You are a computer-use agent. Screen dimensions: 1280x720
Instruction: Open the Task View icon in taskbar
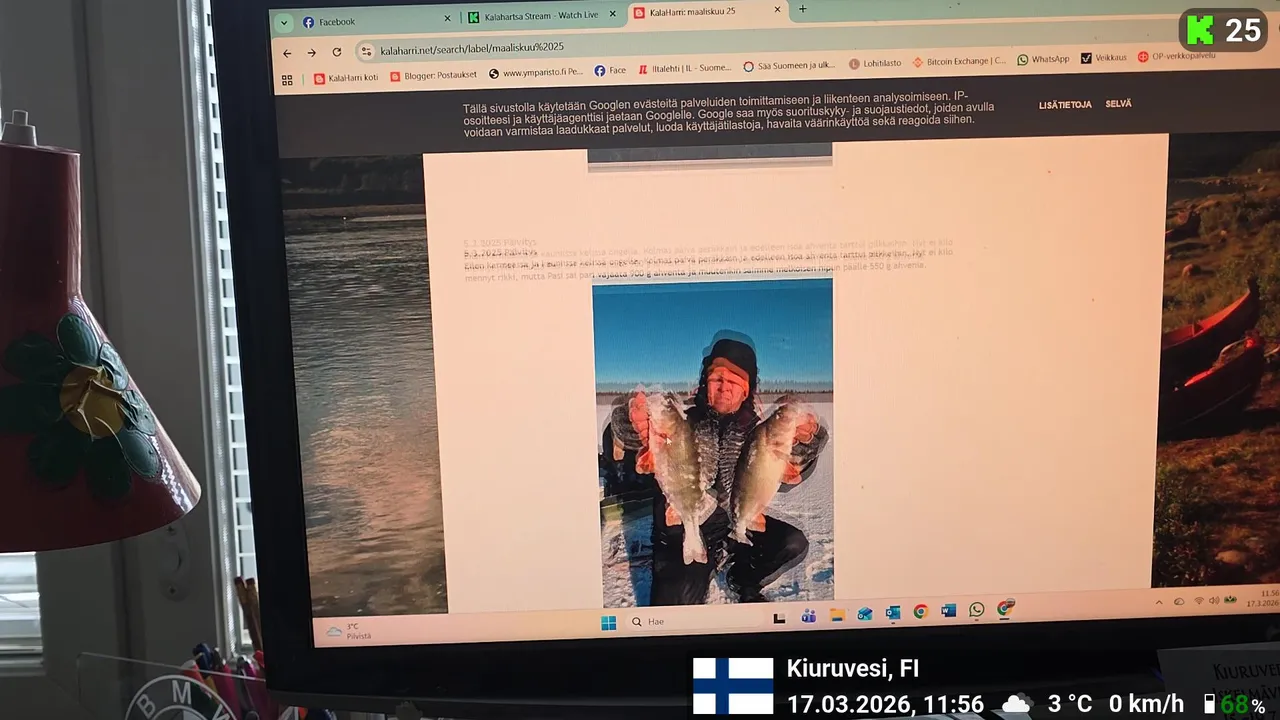[x=780, y=618]
